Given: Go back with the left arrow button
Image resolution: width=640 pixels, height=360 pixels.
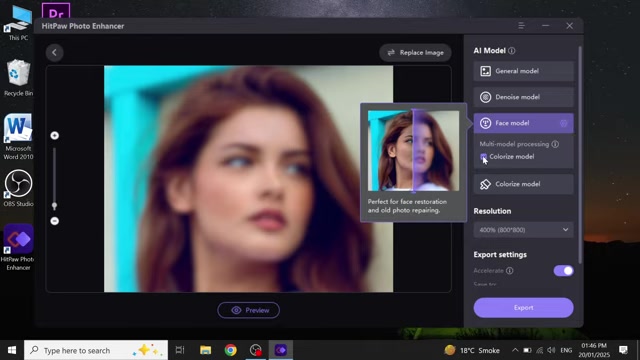Looking at the screenshot, I should tap(54, 52).
